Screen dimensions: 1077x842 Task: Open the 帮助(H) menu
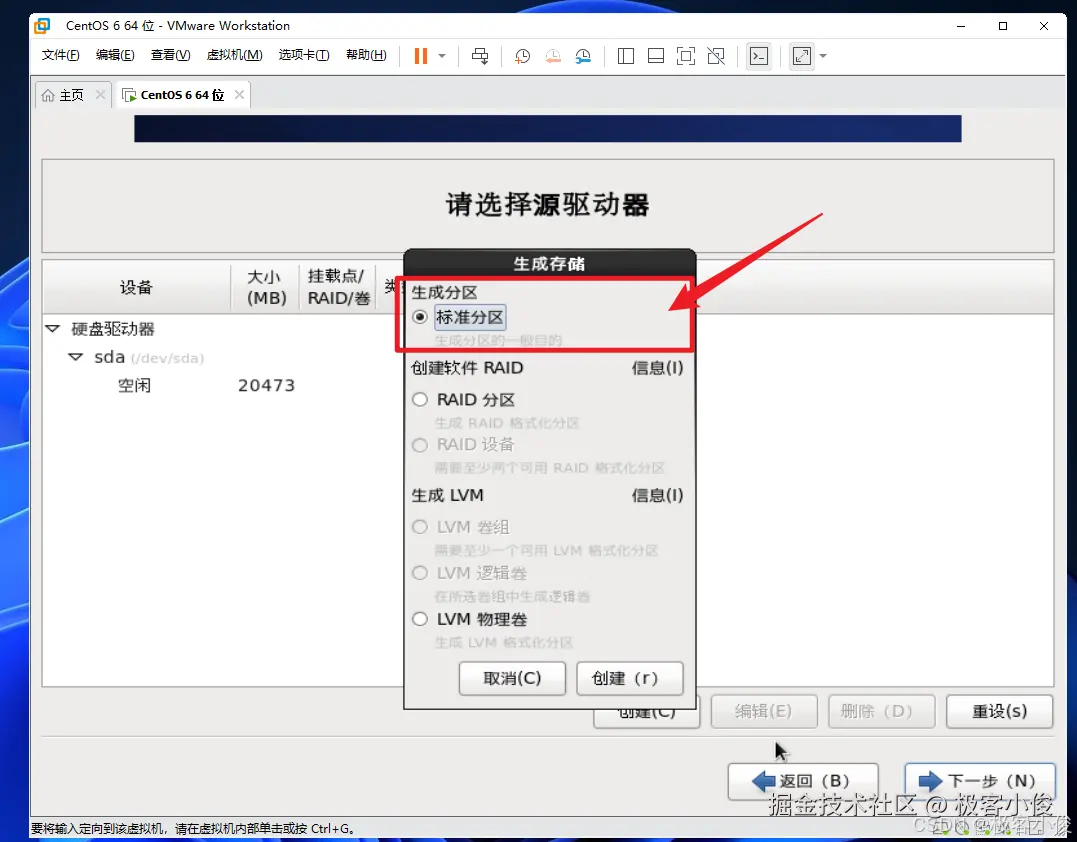366,55
